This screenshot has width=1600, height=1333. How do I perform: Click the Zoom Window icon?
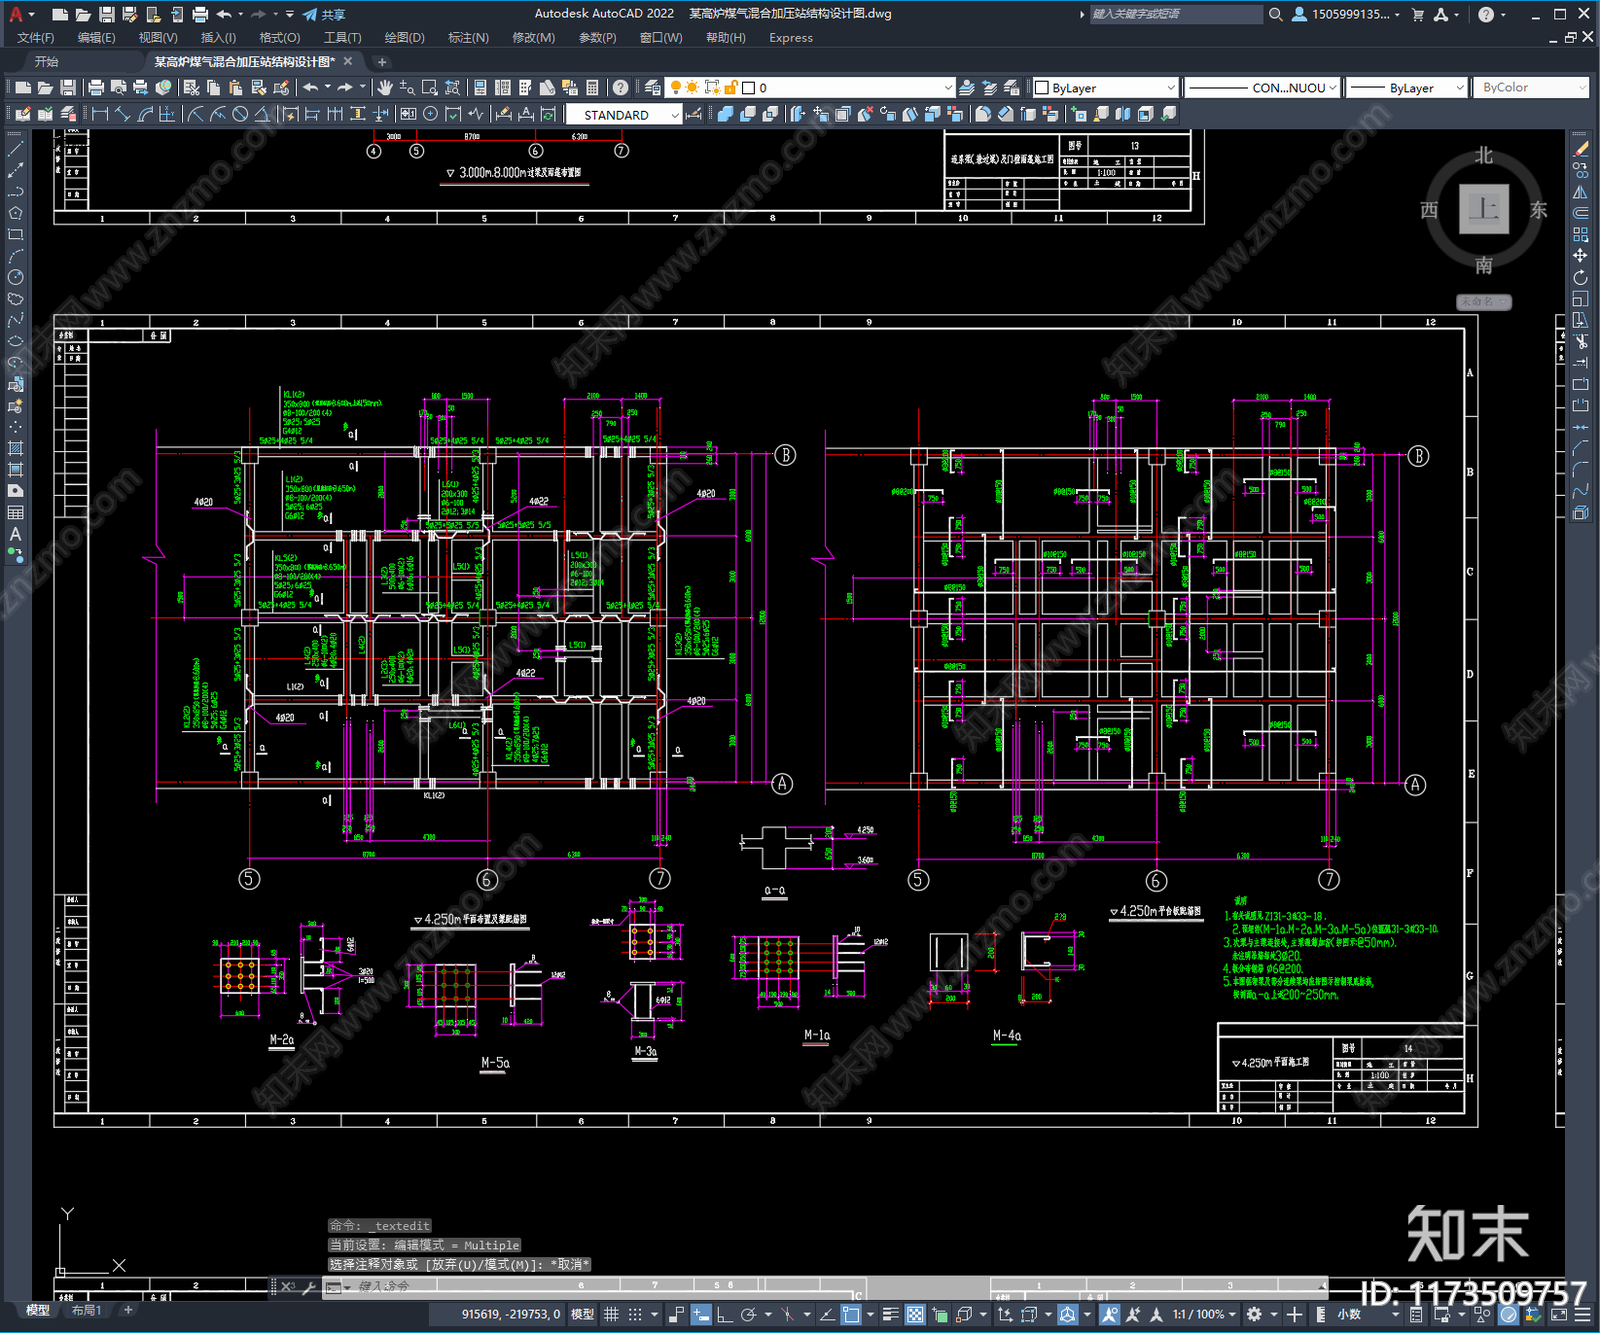[x=429, y=88]
